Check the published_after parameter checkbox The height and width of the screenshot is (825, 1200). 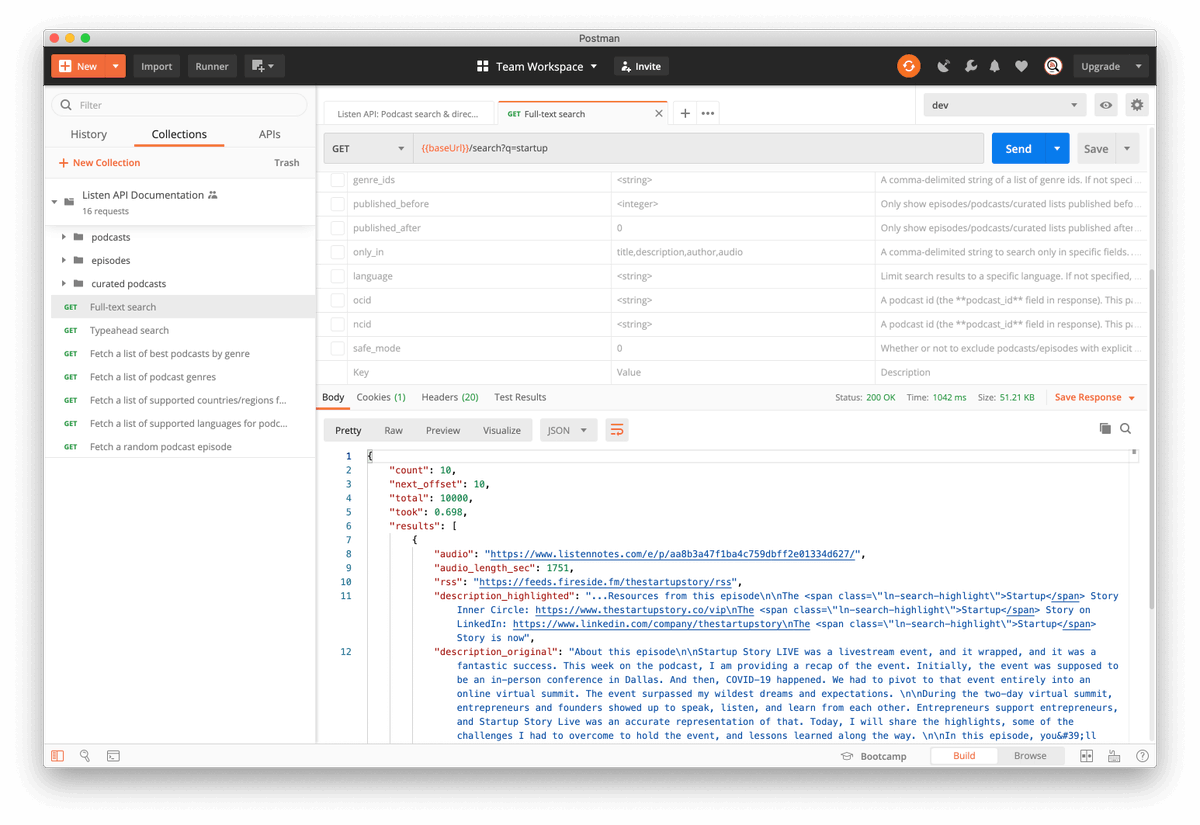click(336, 228)
